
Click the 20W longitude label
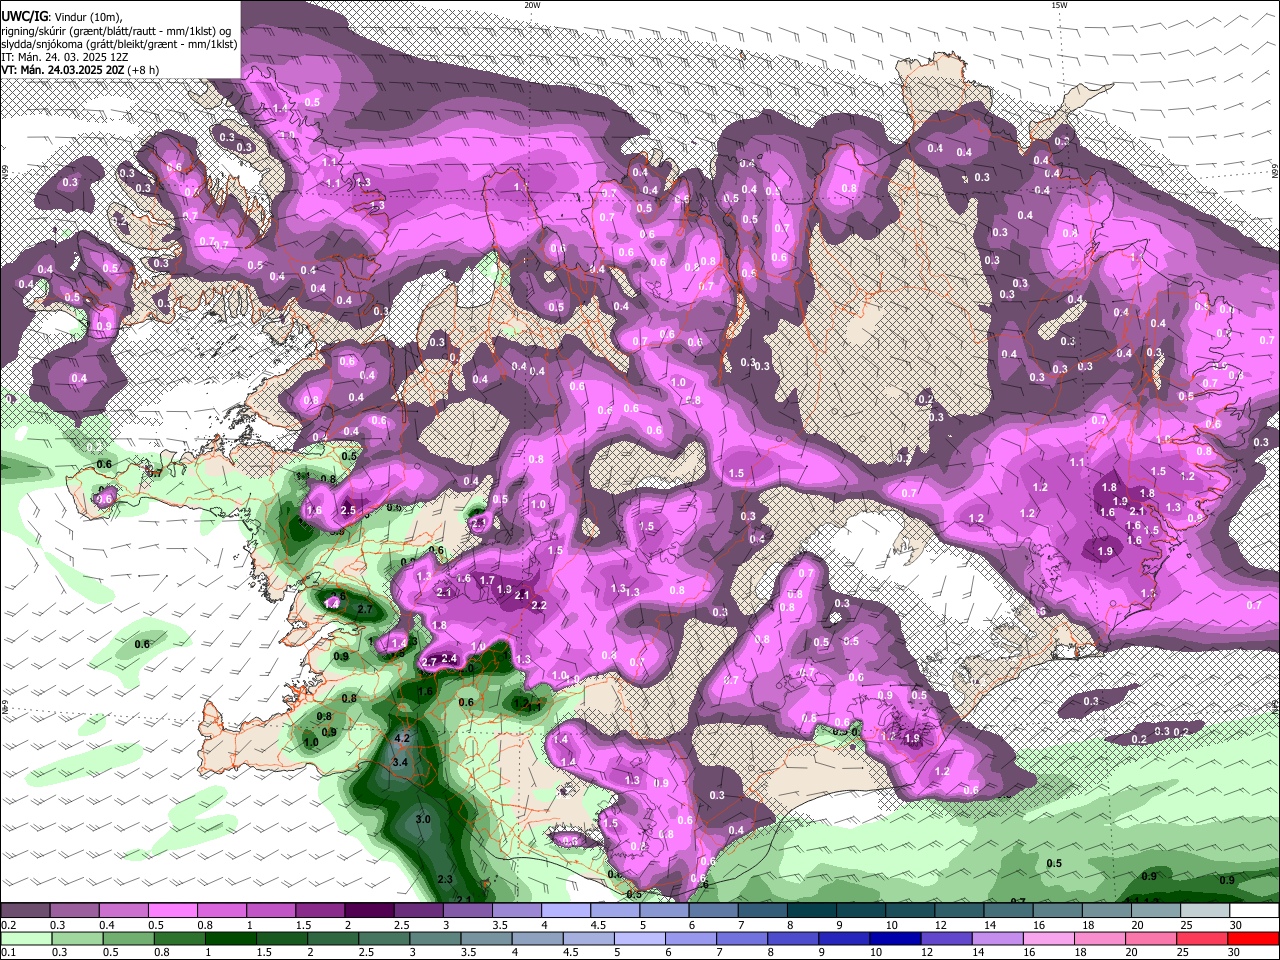coord(532,5)
